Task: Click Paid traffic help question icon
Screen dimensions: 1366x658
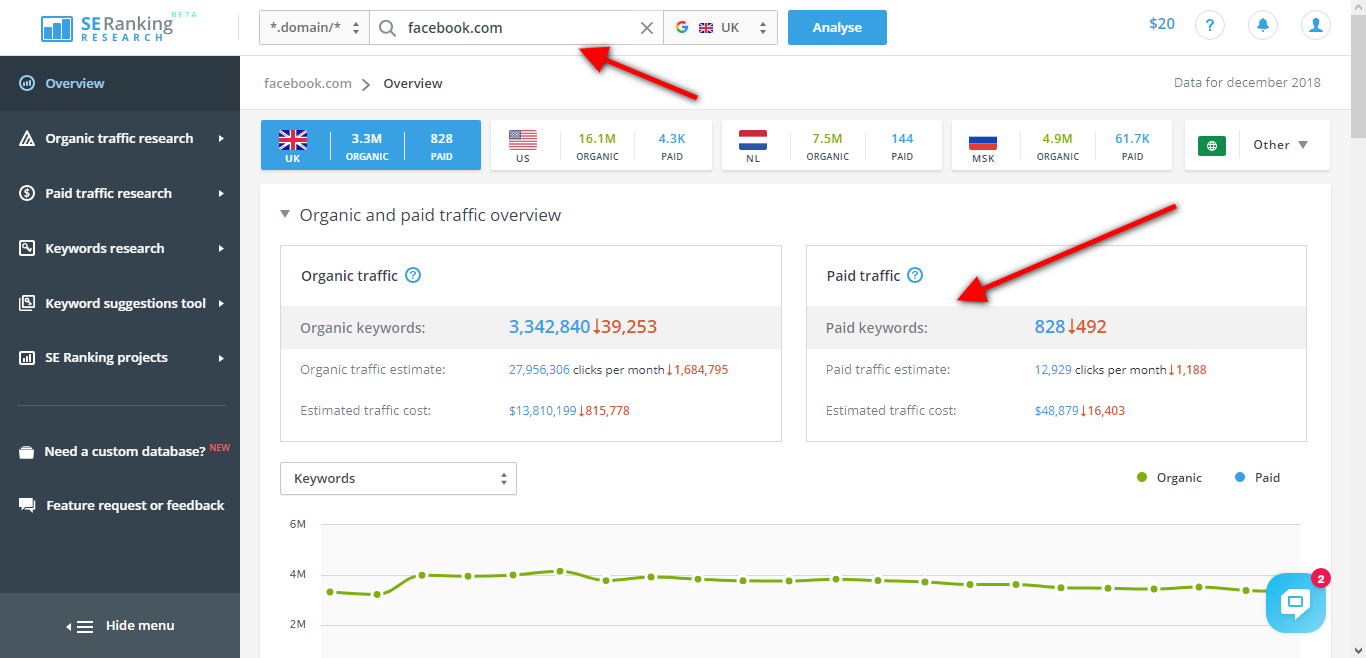Action: point(915,275)
